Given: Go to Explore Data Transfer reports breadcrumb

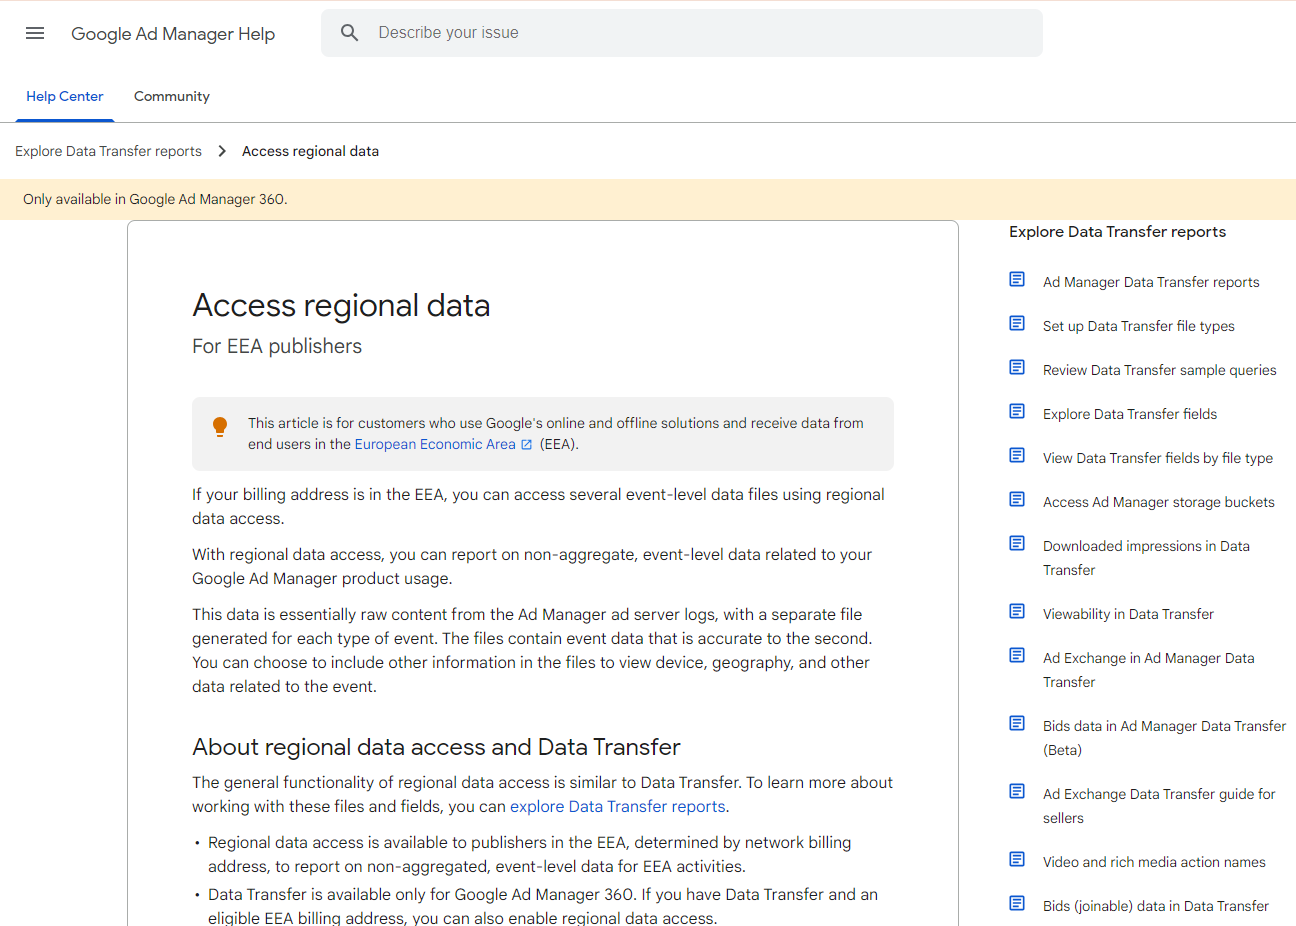Looking at the screenshot, I should coord(108,151).
